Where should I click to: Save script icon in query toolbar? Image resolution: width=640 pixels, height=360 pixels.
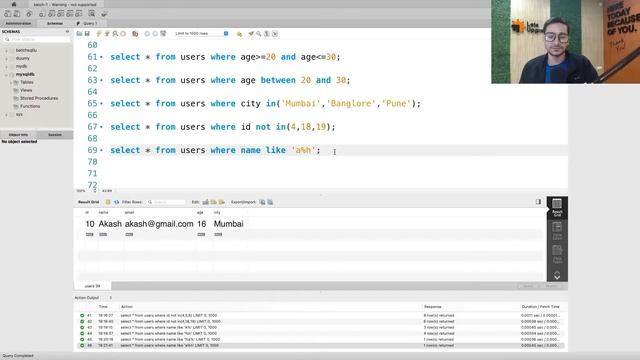(87, 33)
